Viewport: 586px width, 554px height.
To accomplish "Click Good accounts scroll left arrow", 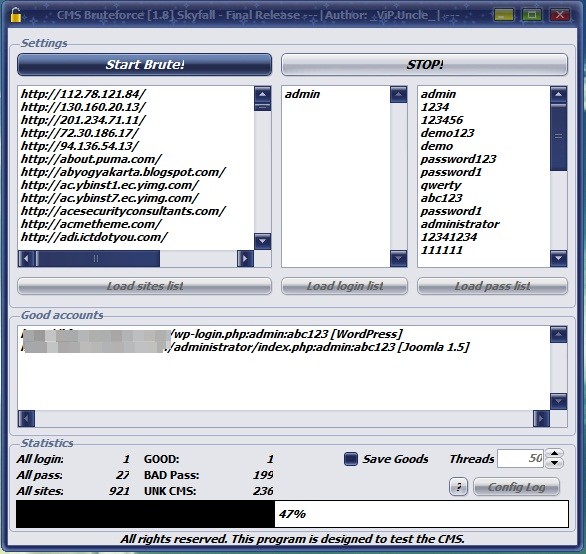I will click(26, 419).
